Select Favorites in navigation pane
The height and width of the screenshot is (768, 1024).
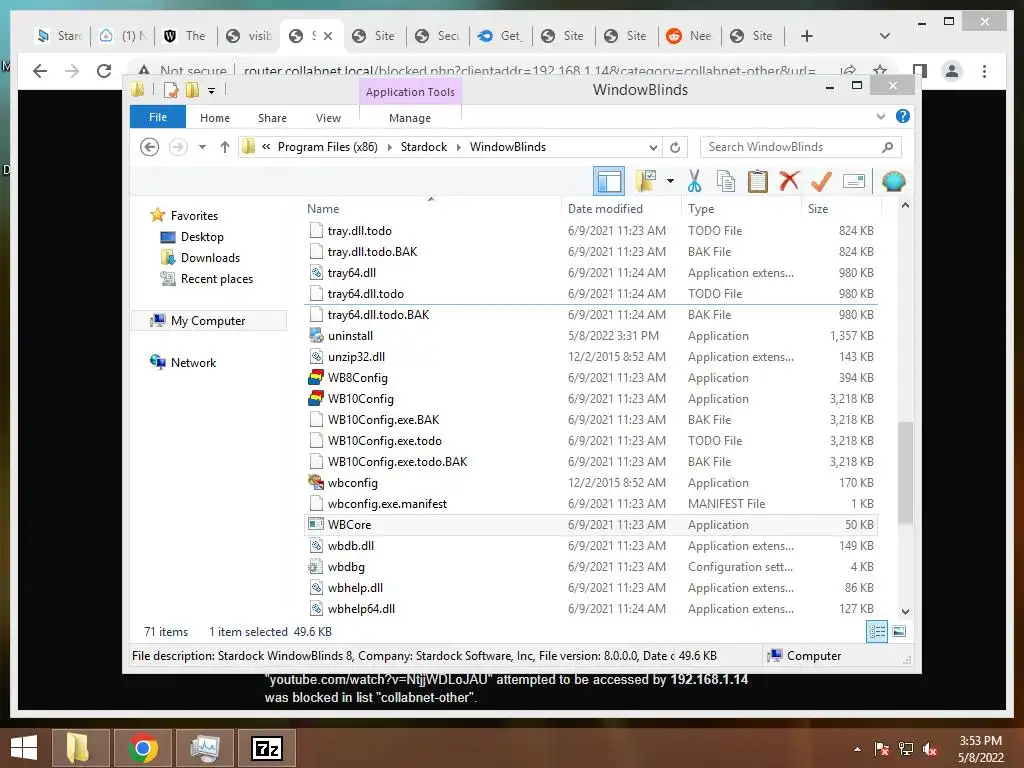point(194,216)
